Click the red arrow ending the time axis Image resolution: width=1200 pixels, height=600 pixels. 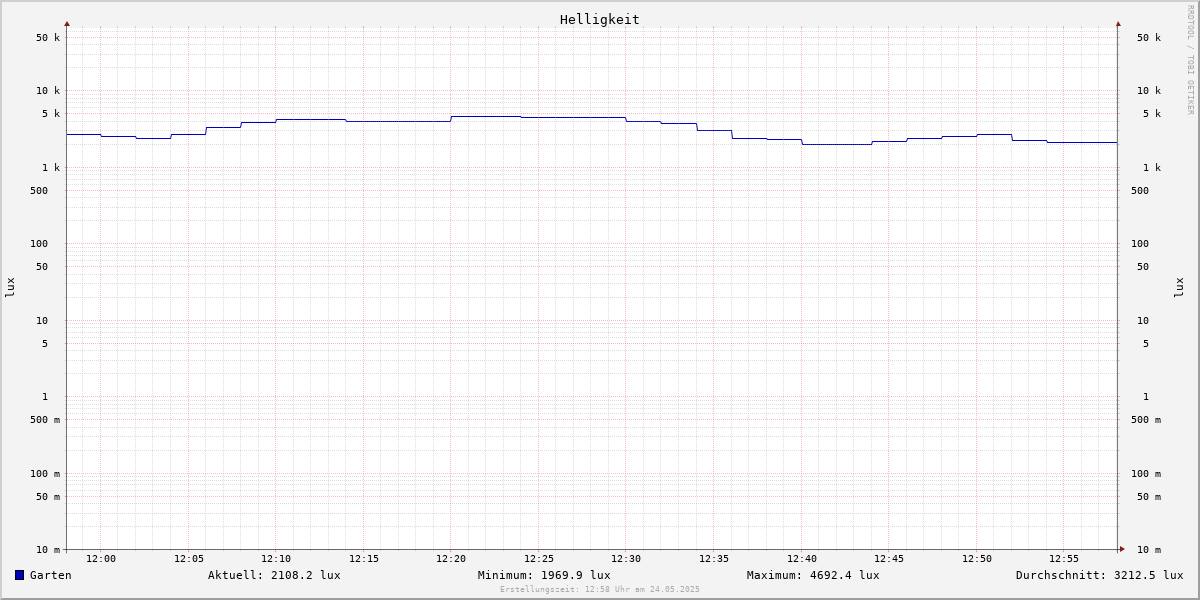1122,549
